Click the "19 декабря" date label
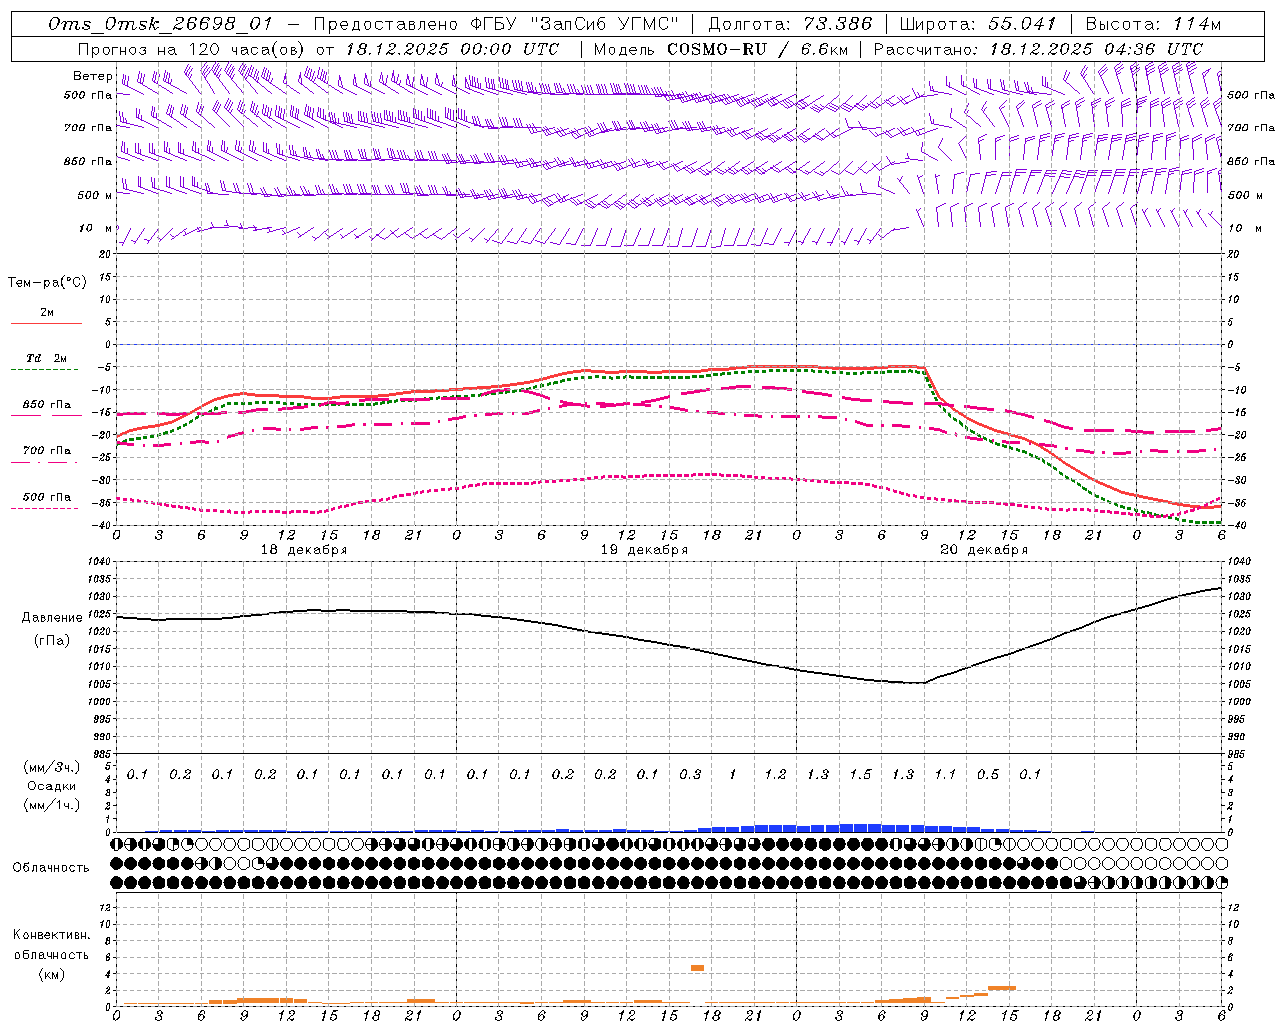 (x=644, y=550)
